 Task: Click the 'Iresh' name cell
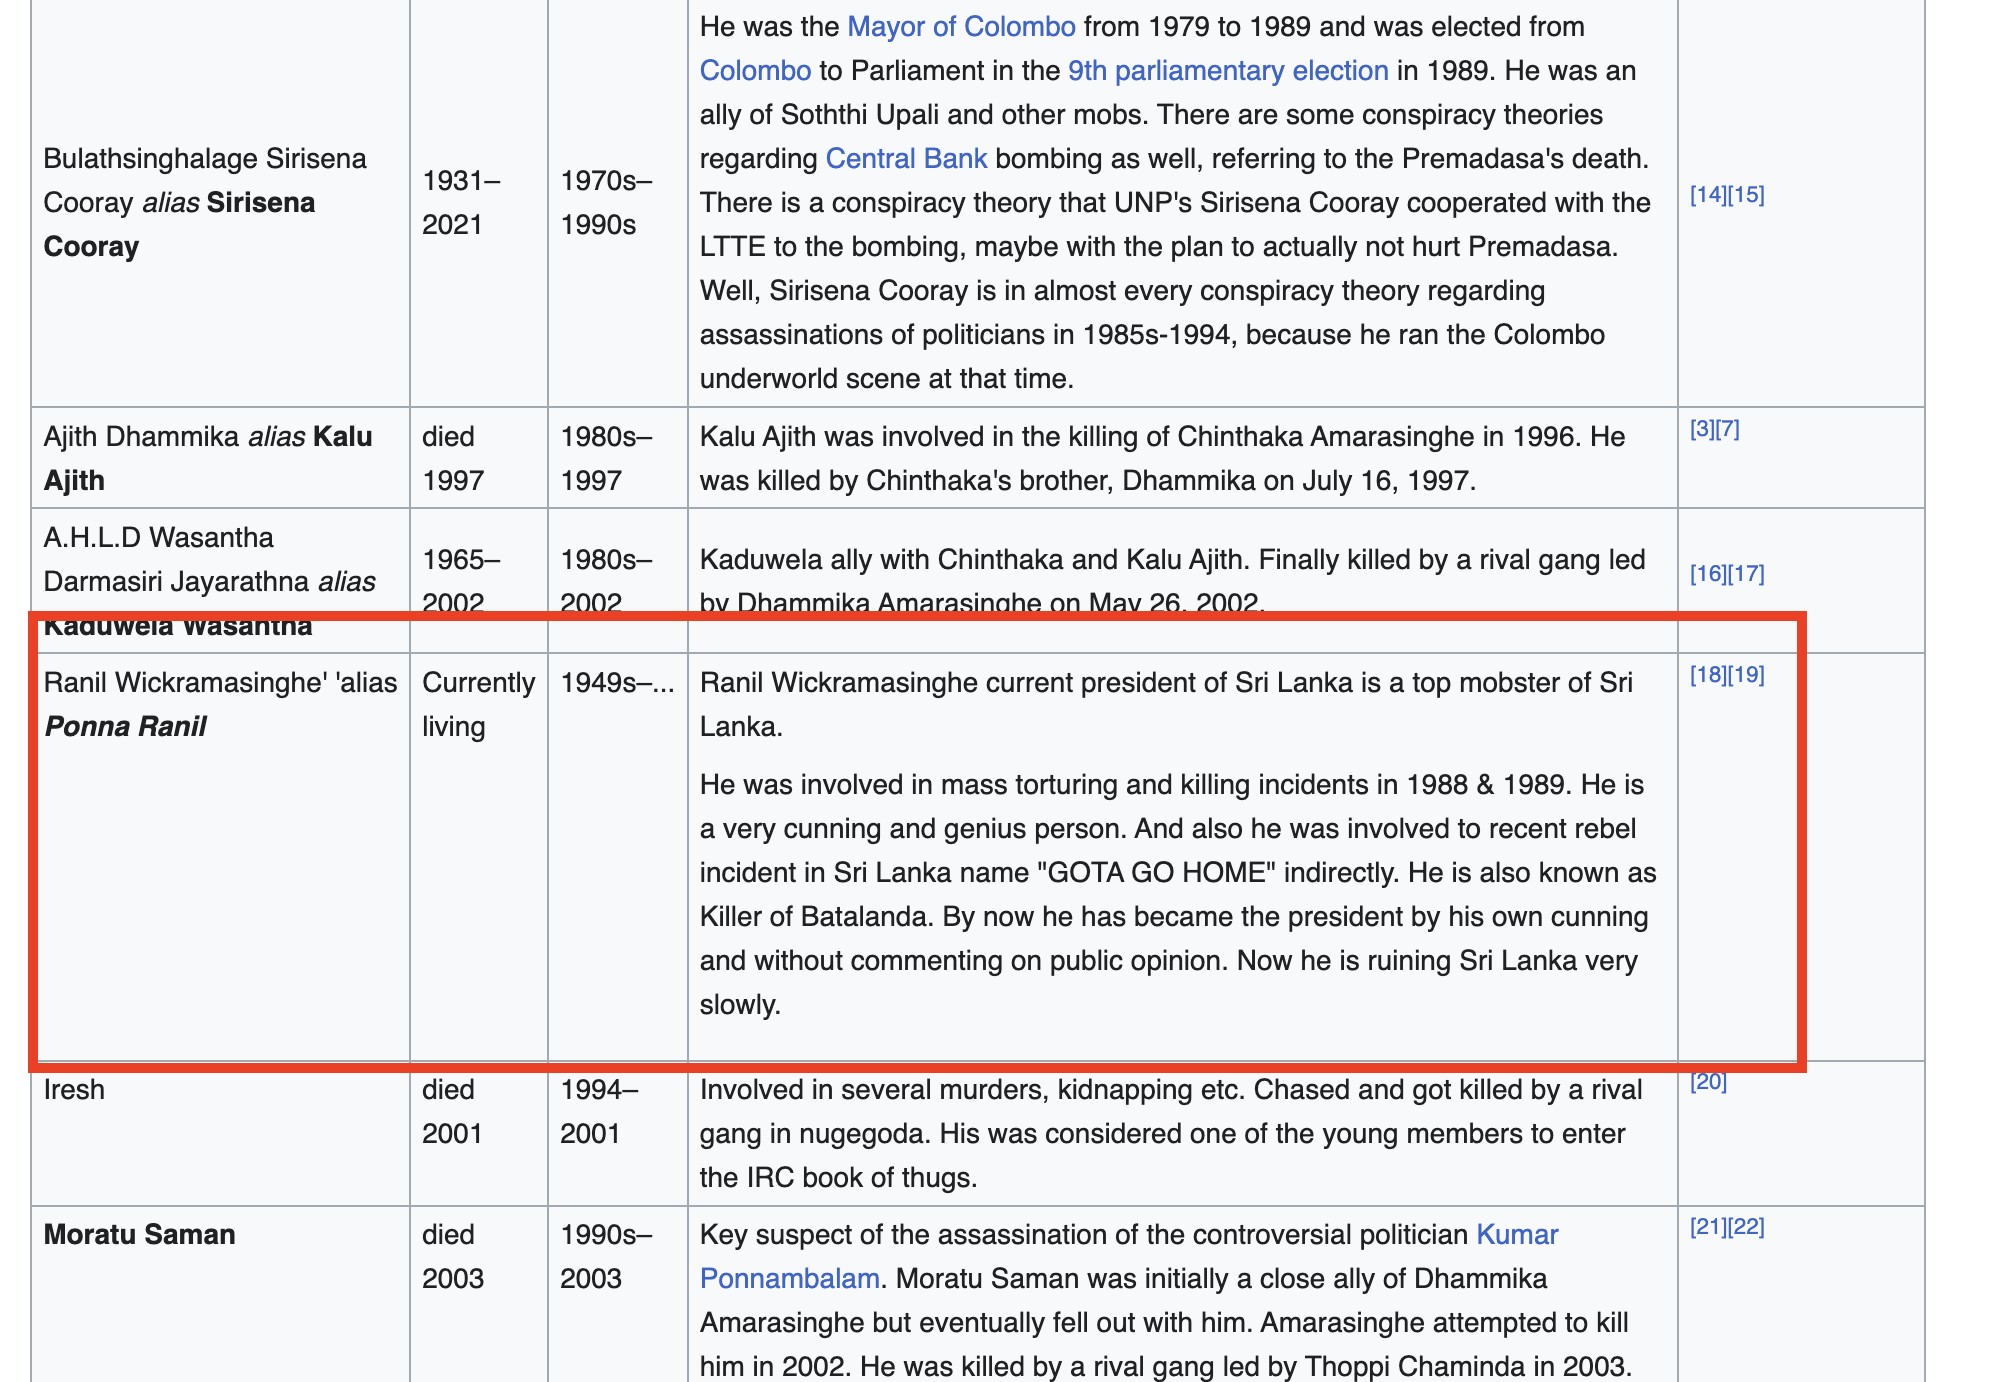coord(220,1133)
